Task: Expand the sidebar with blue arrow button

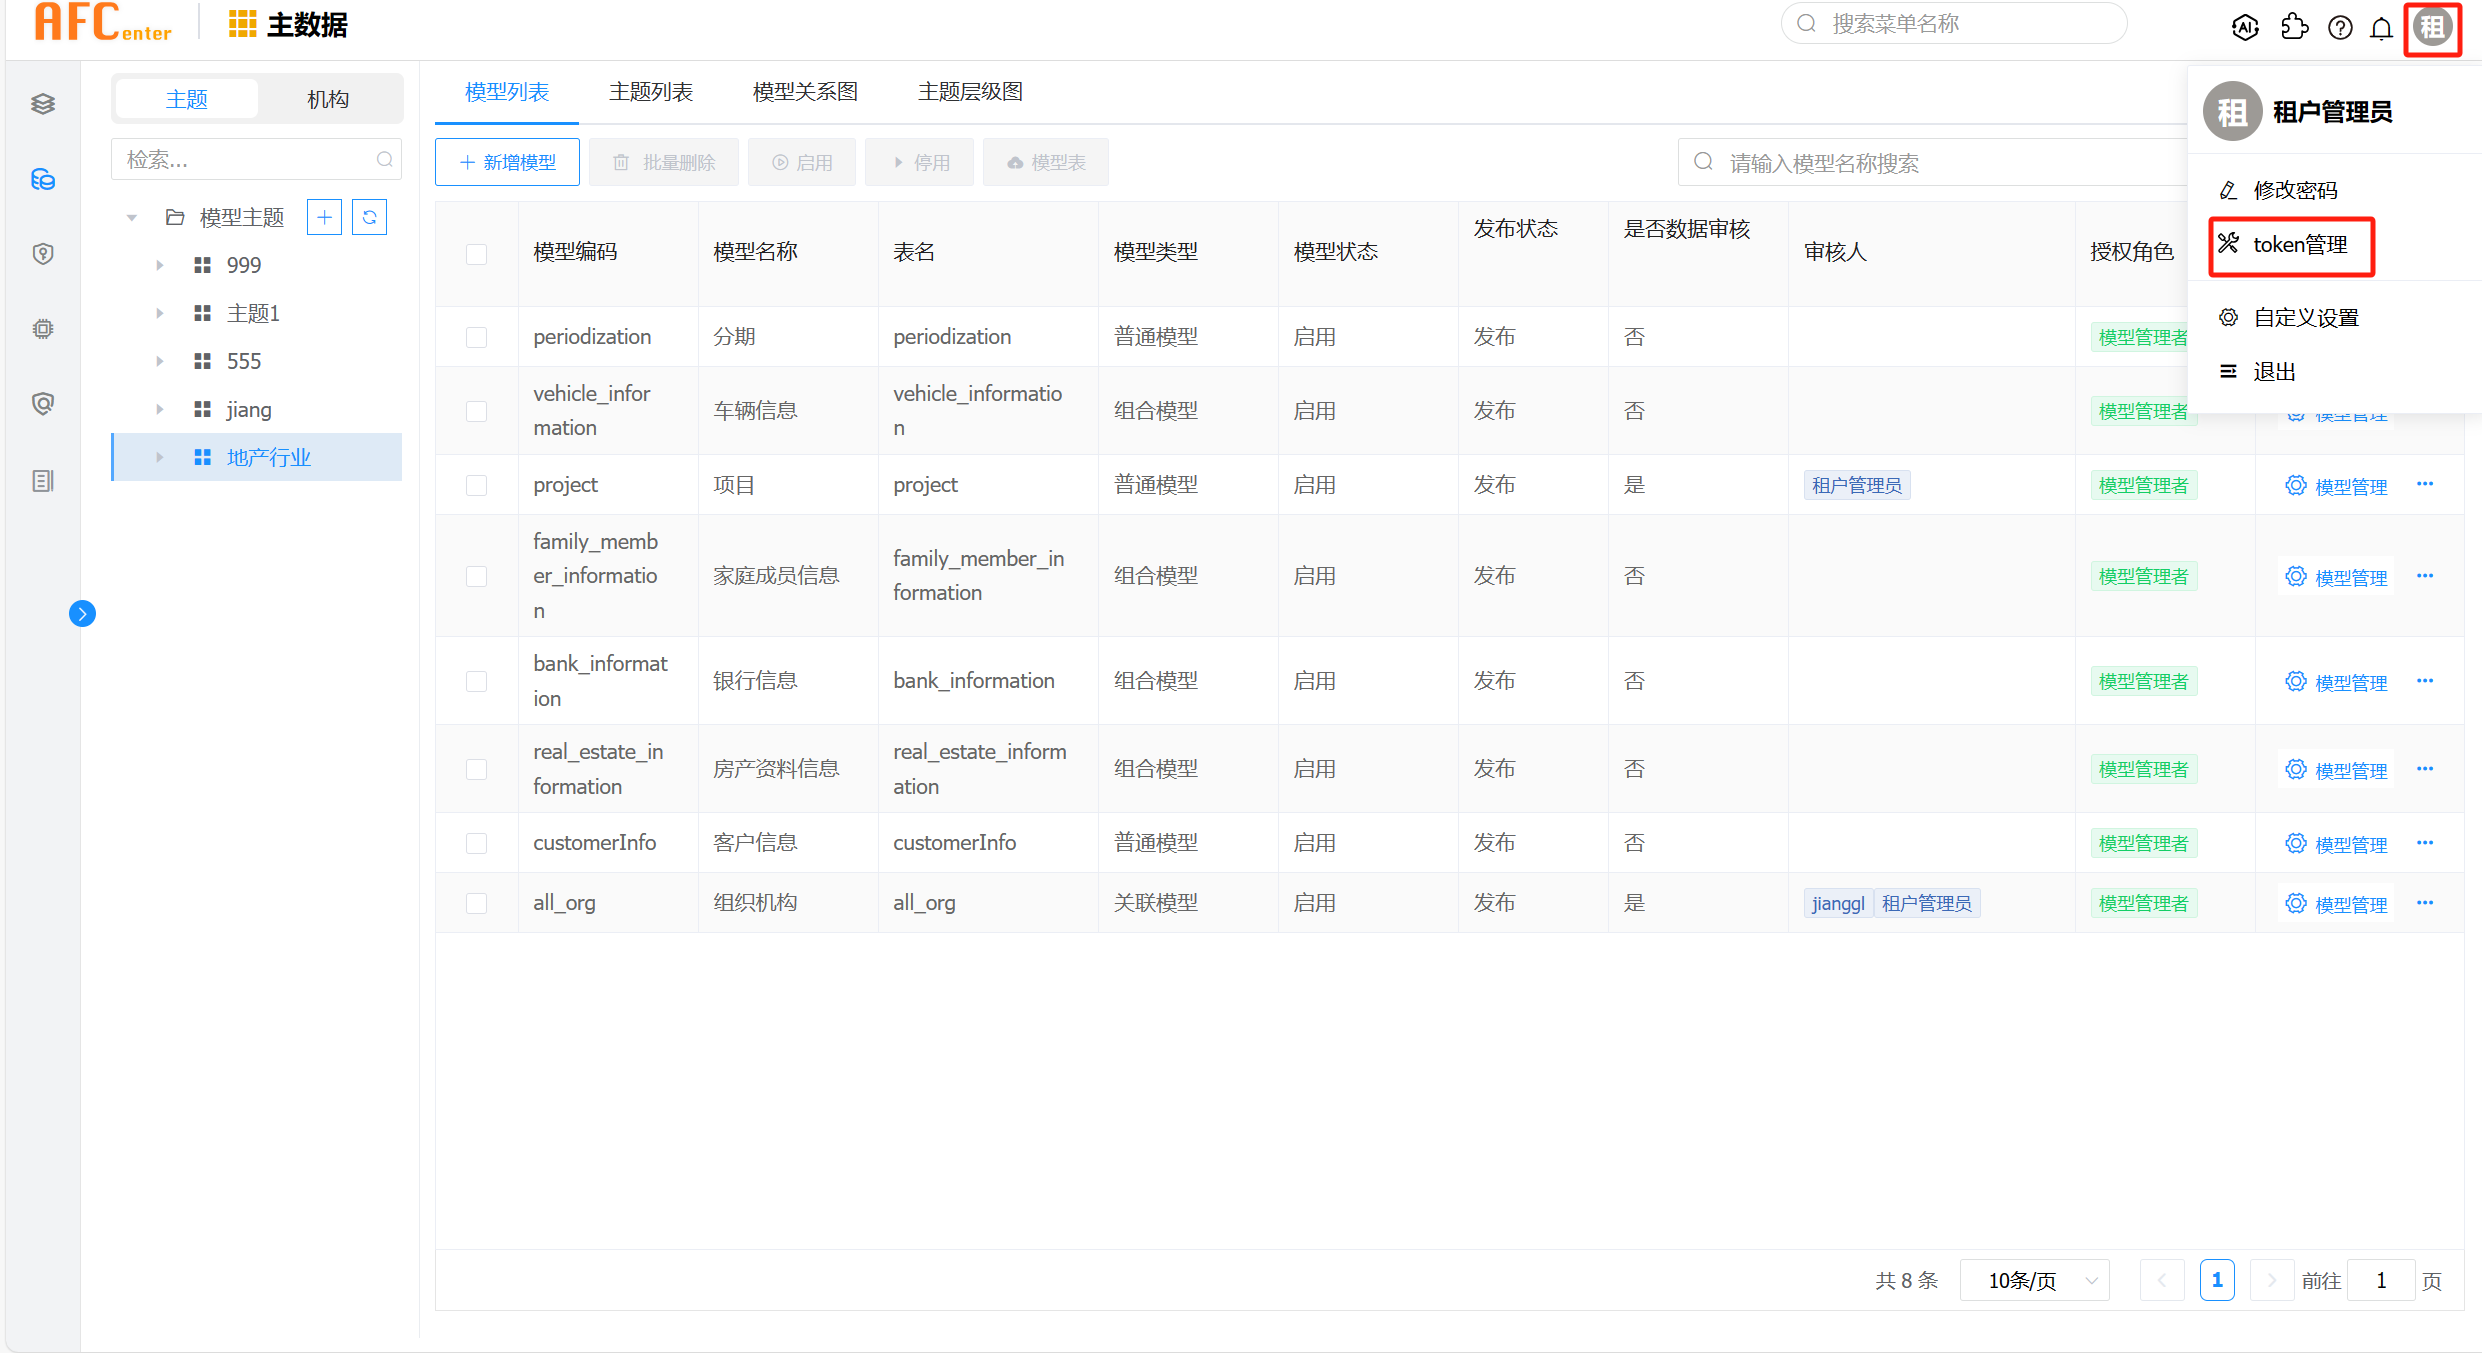Action: point(83,613)
